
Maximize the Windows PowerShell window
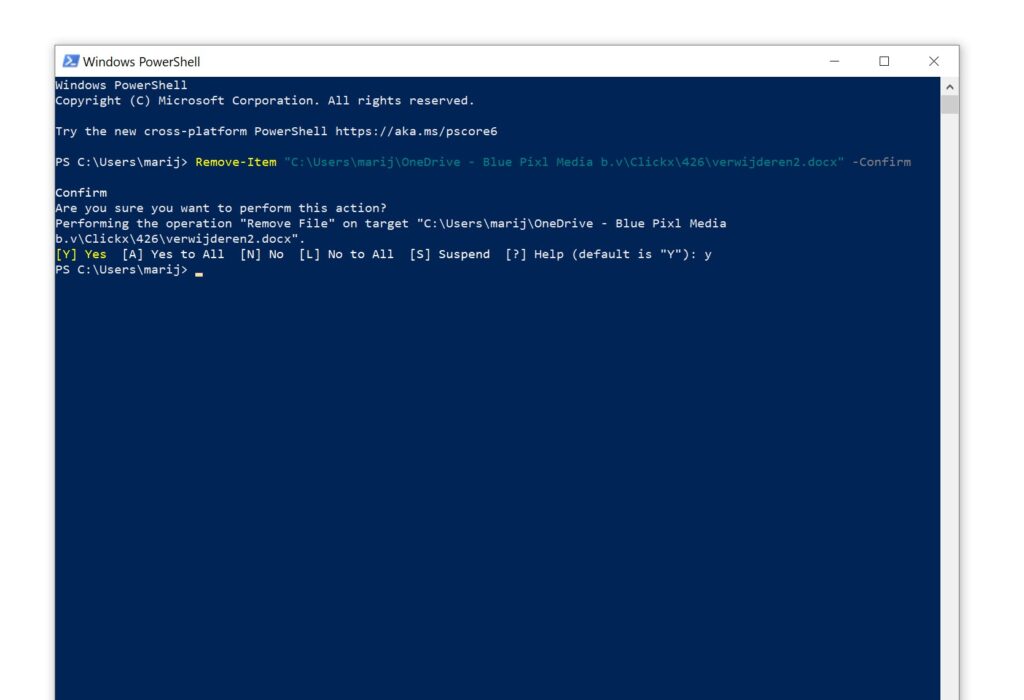[884, 61]
